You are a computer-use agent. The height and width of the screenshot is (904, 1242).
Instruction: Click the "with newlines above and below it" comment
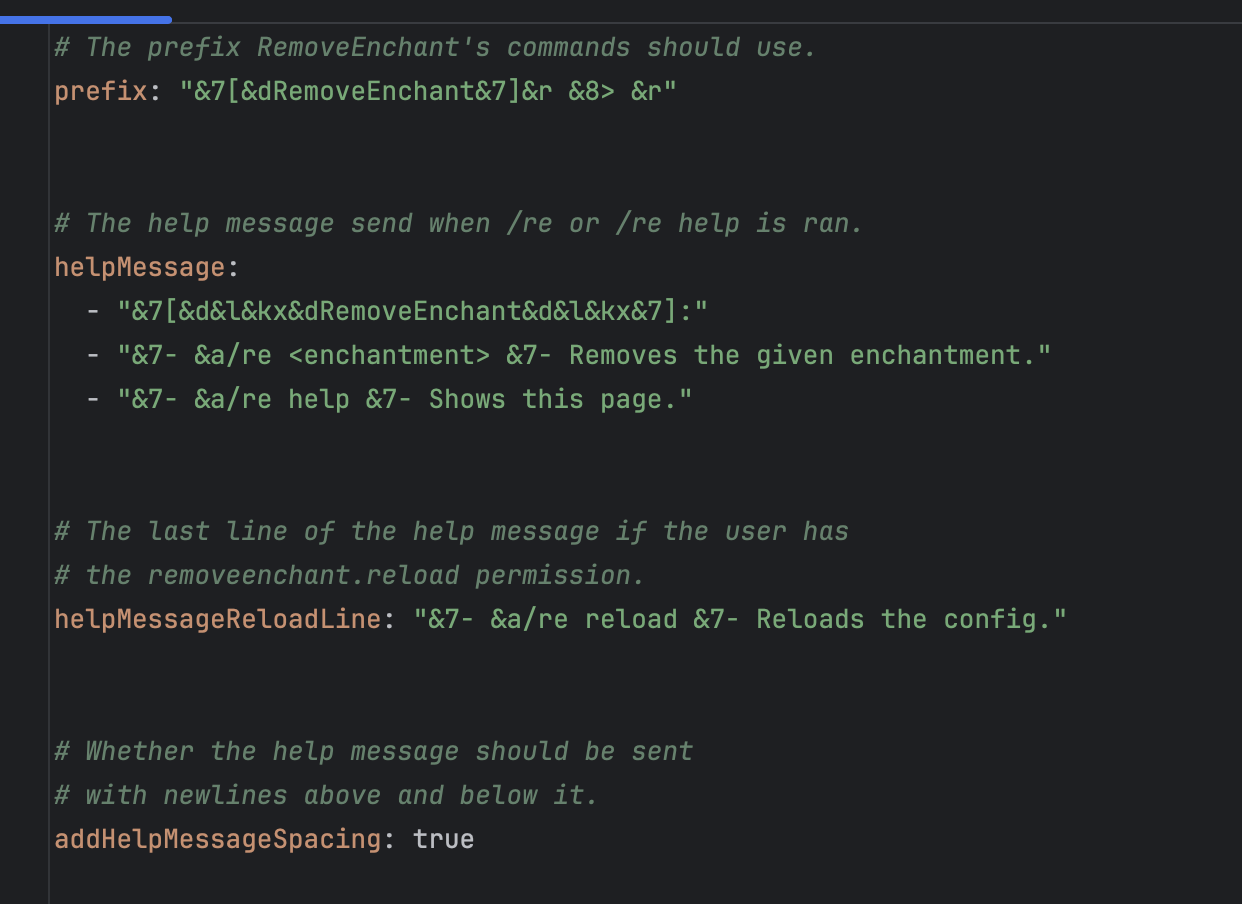click(x=326, y=795)
